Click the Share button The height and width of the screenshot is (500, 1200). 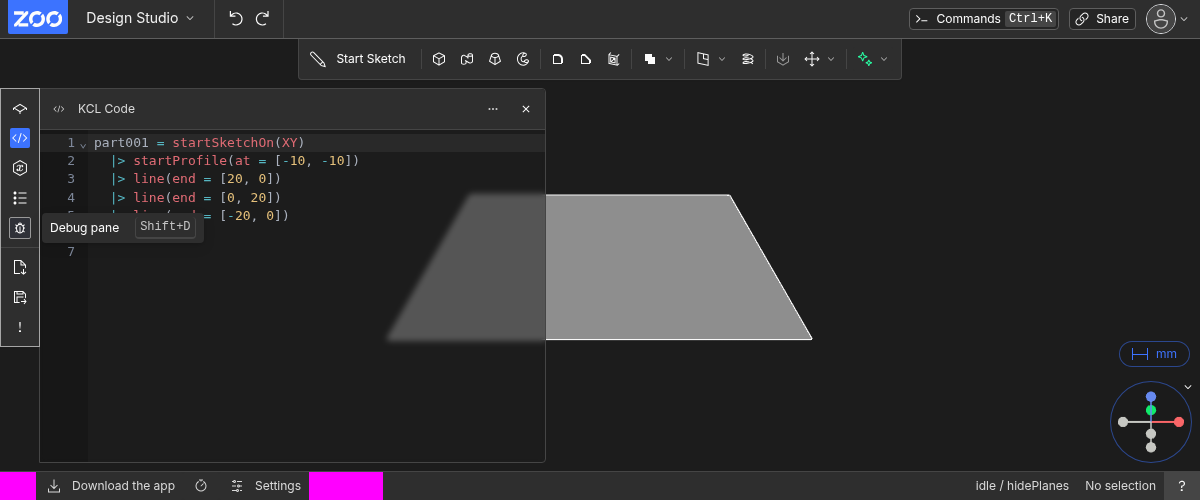tap(1102, 18)
